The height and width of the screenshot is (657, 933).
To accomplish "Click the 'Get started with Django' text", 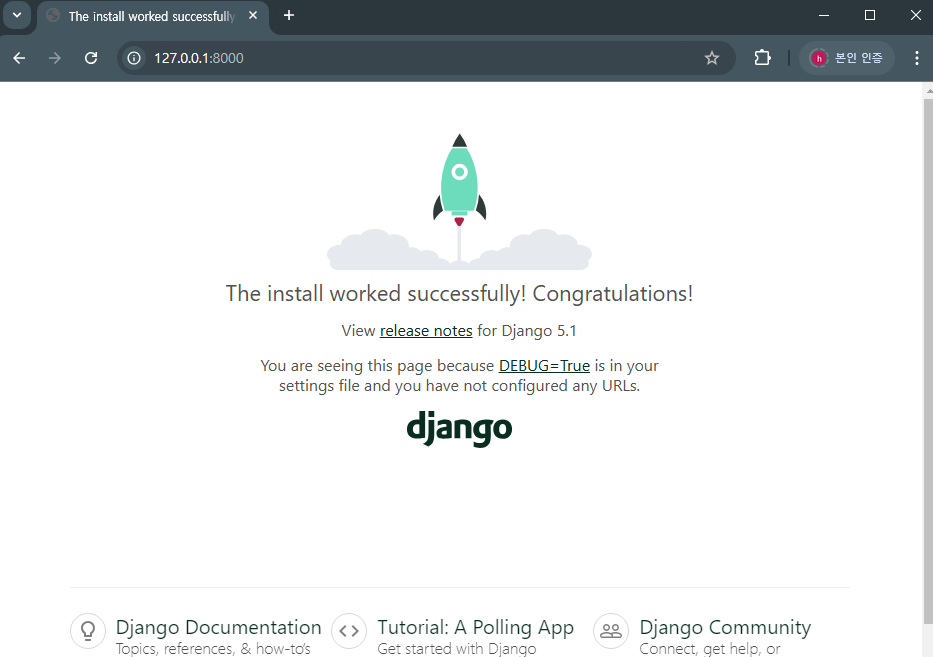I will pyautogui.click(x=457, y=648).
